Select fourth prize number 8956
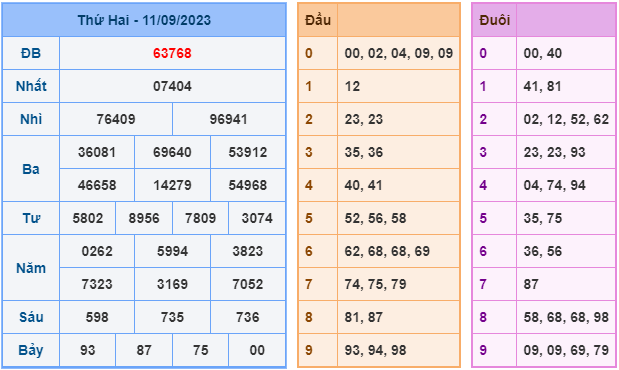The image size is (619, 370). click(144, 218)
